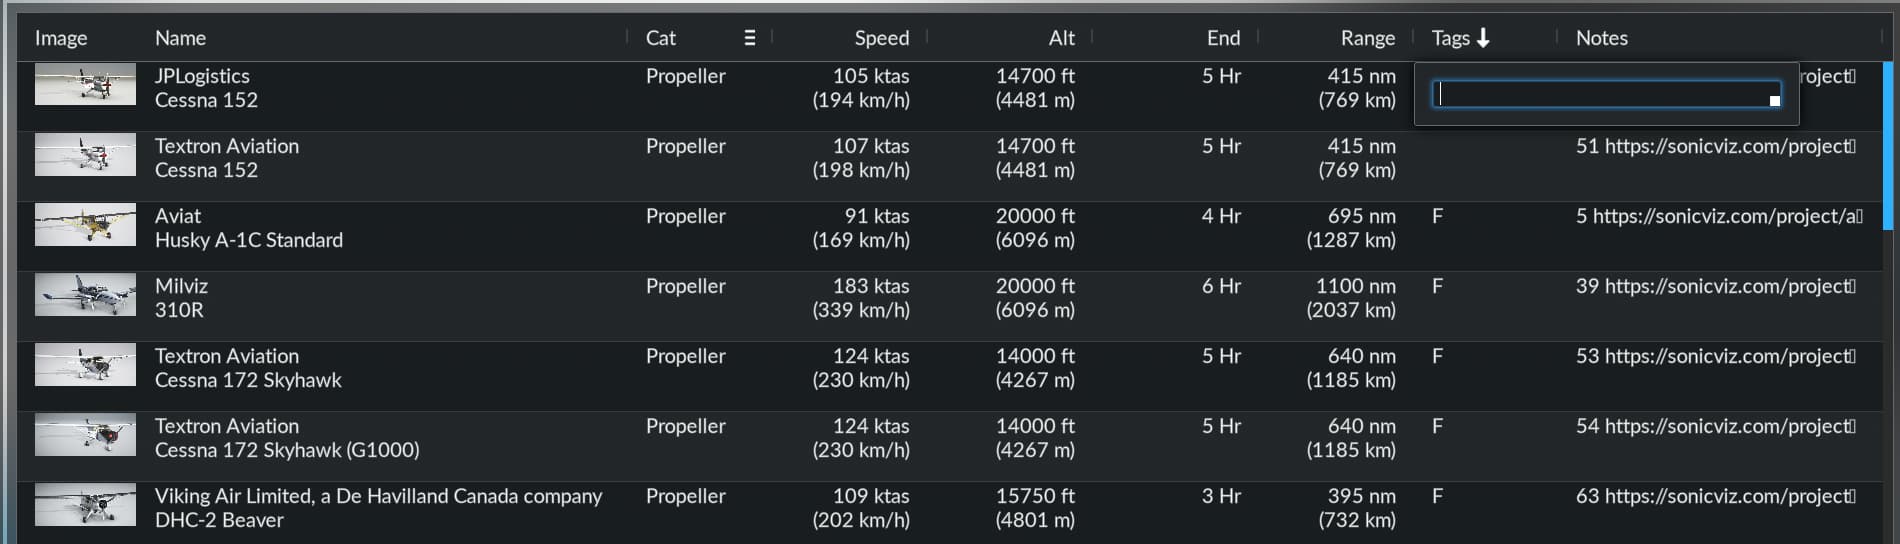Sort the table by Name column
1900x544 pixels.
(x=180, y=38)
